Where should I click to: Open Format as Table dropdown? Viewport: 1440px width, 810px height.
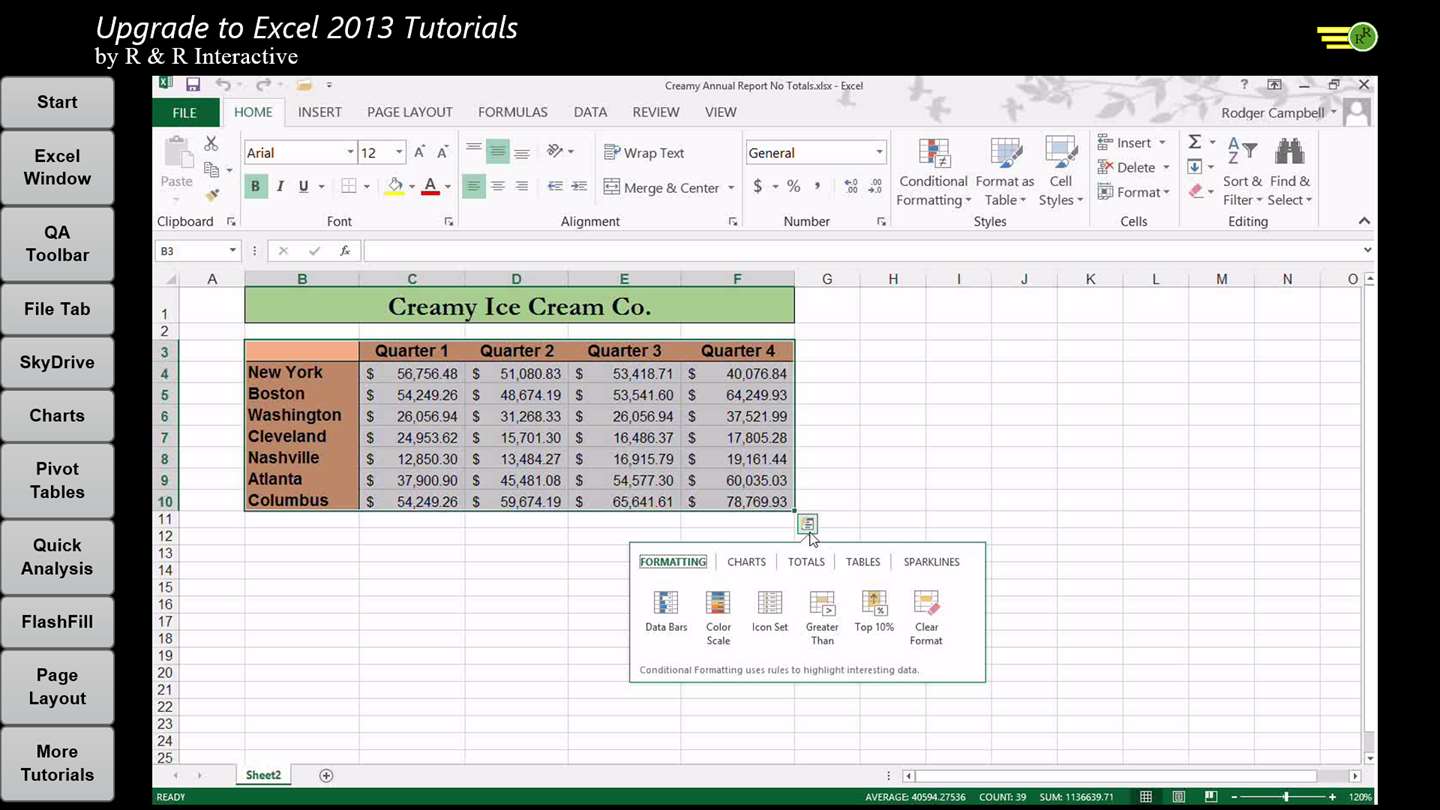1004,172
